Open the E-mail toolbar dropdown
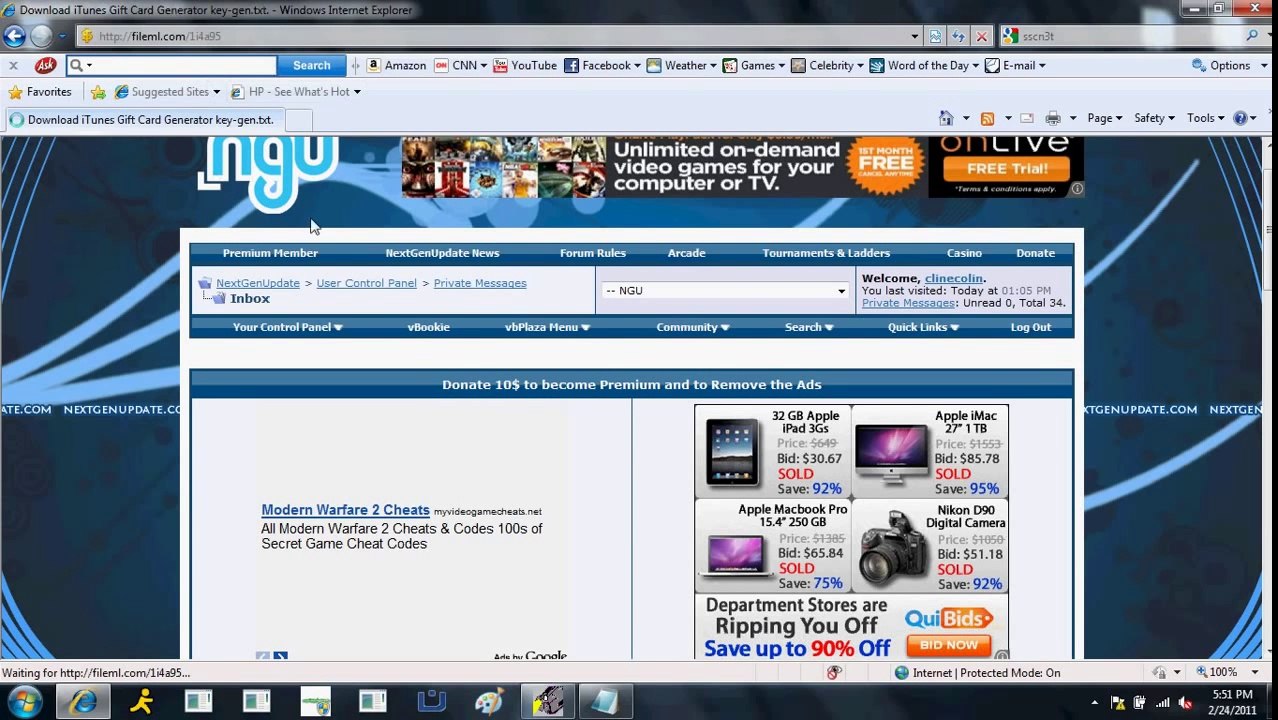The image size is (1278, 720). tap(1042, 66)
